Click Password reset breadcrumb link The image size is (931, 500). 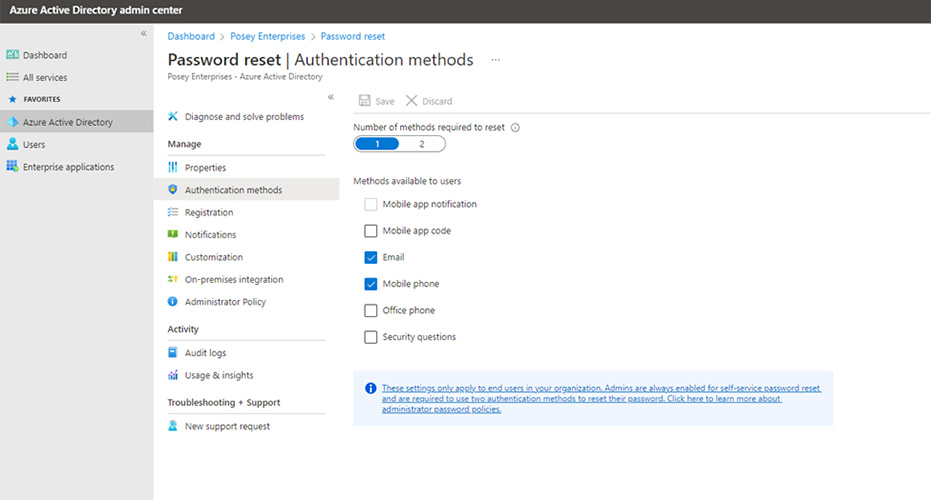coord(353,36)
